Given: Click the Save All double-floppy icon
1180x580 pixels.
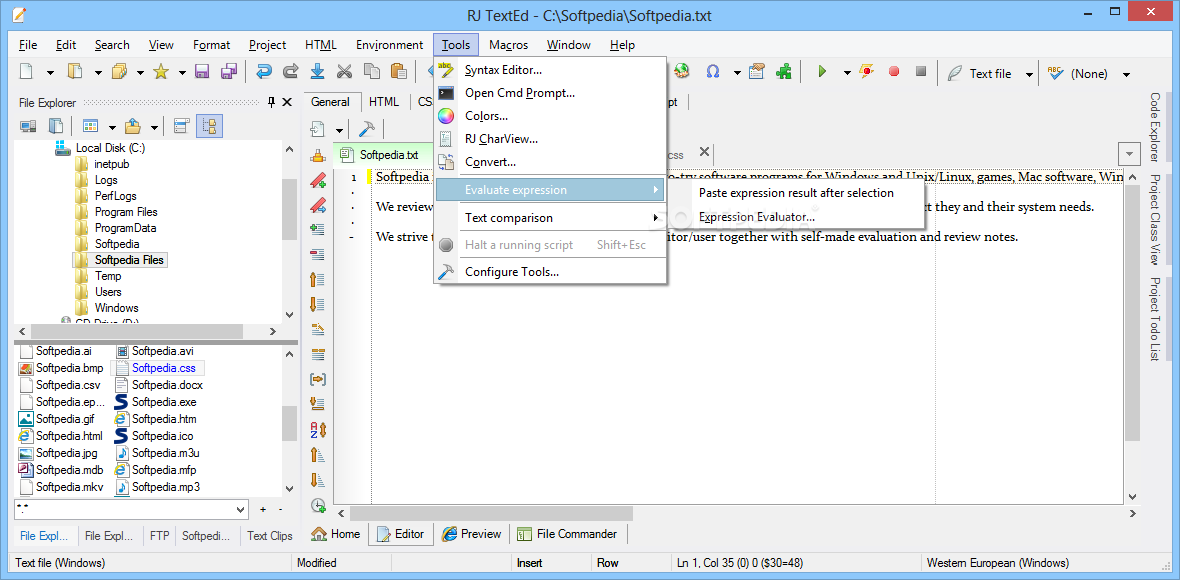Looking at the screenshot, I should (x=229, y=72).
